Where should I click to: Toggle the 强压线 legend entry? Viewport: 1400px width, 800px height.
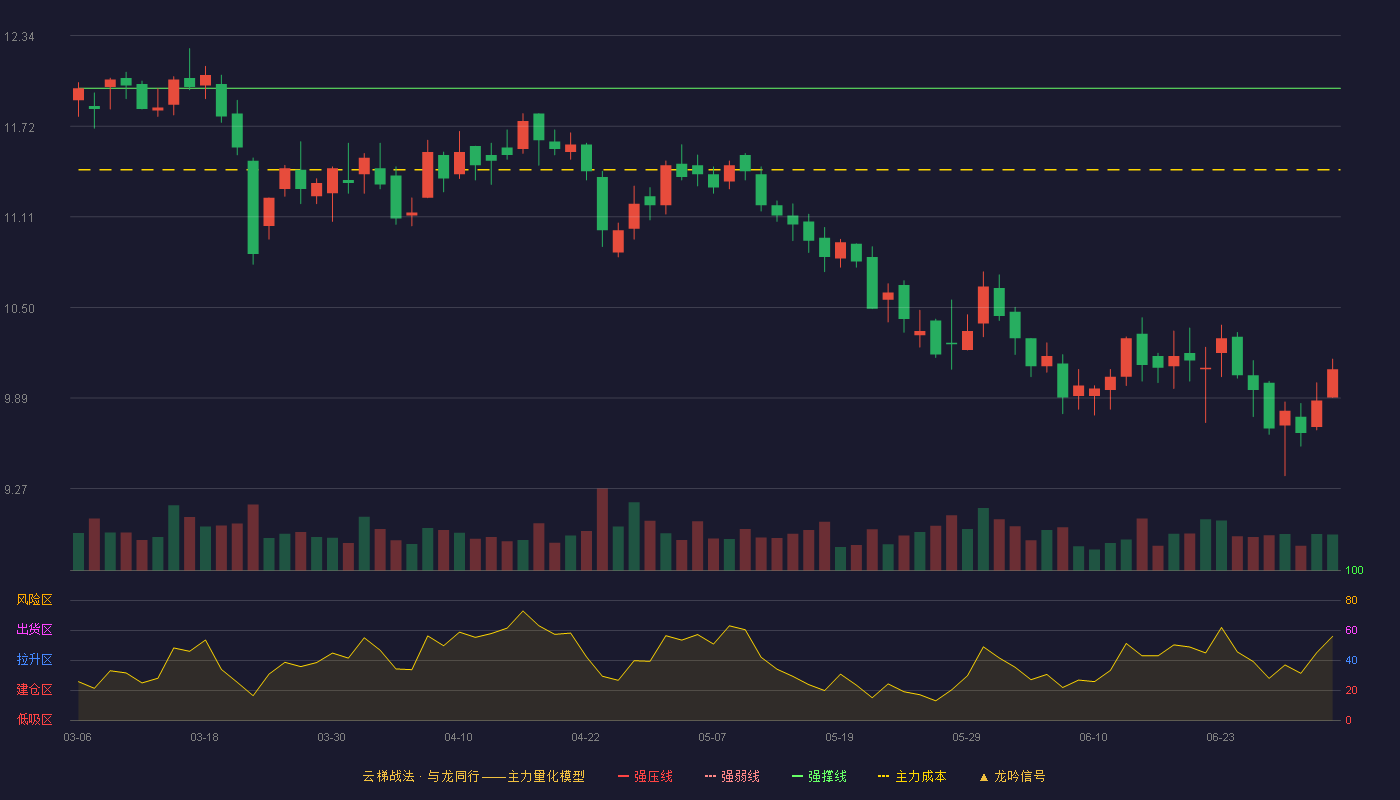click(x=645, y=776)
